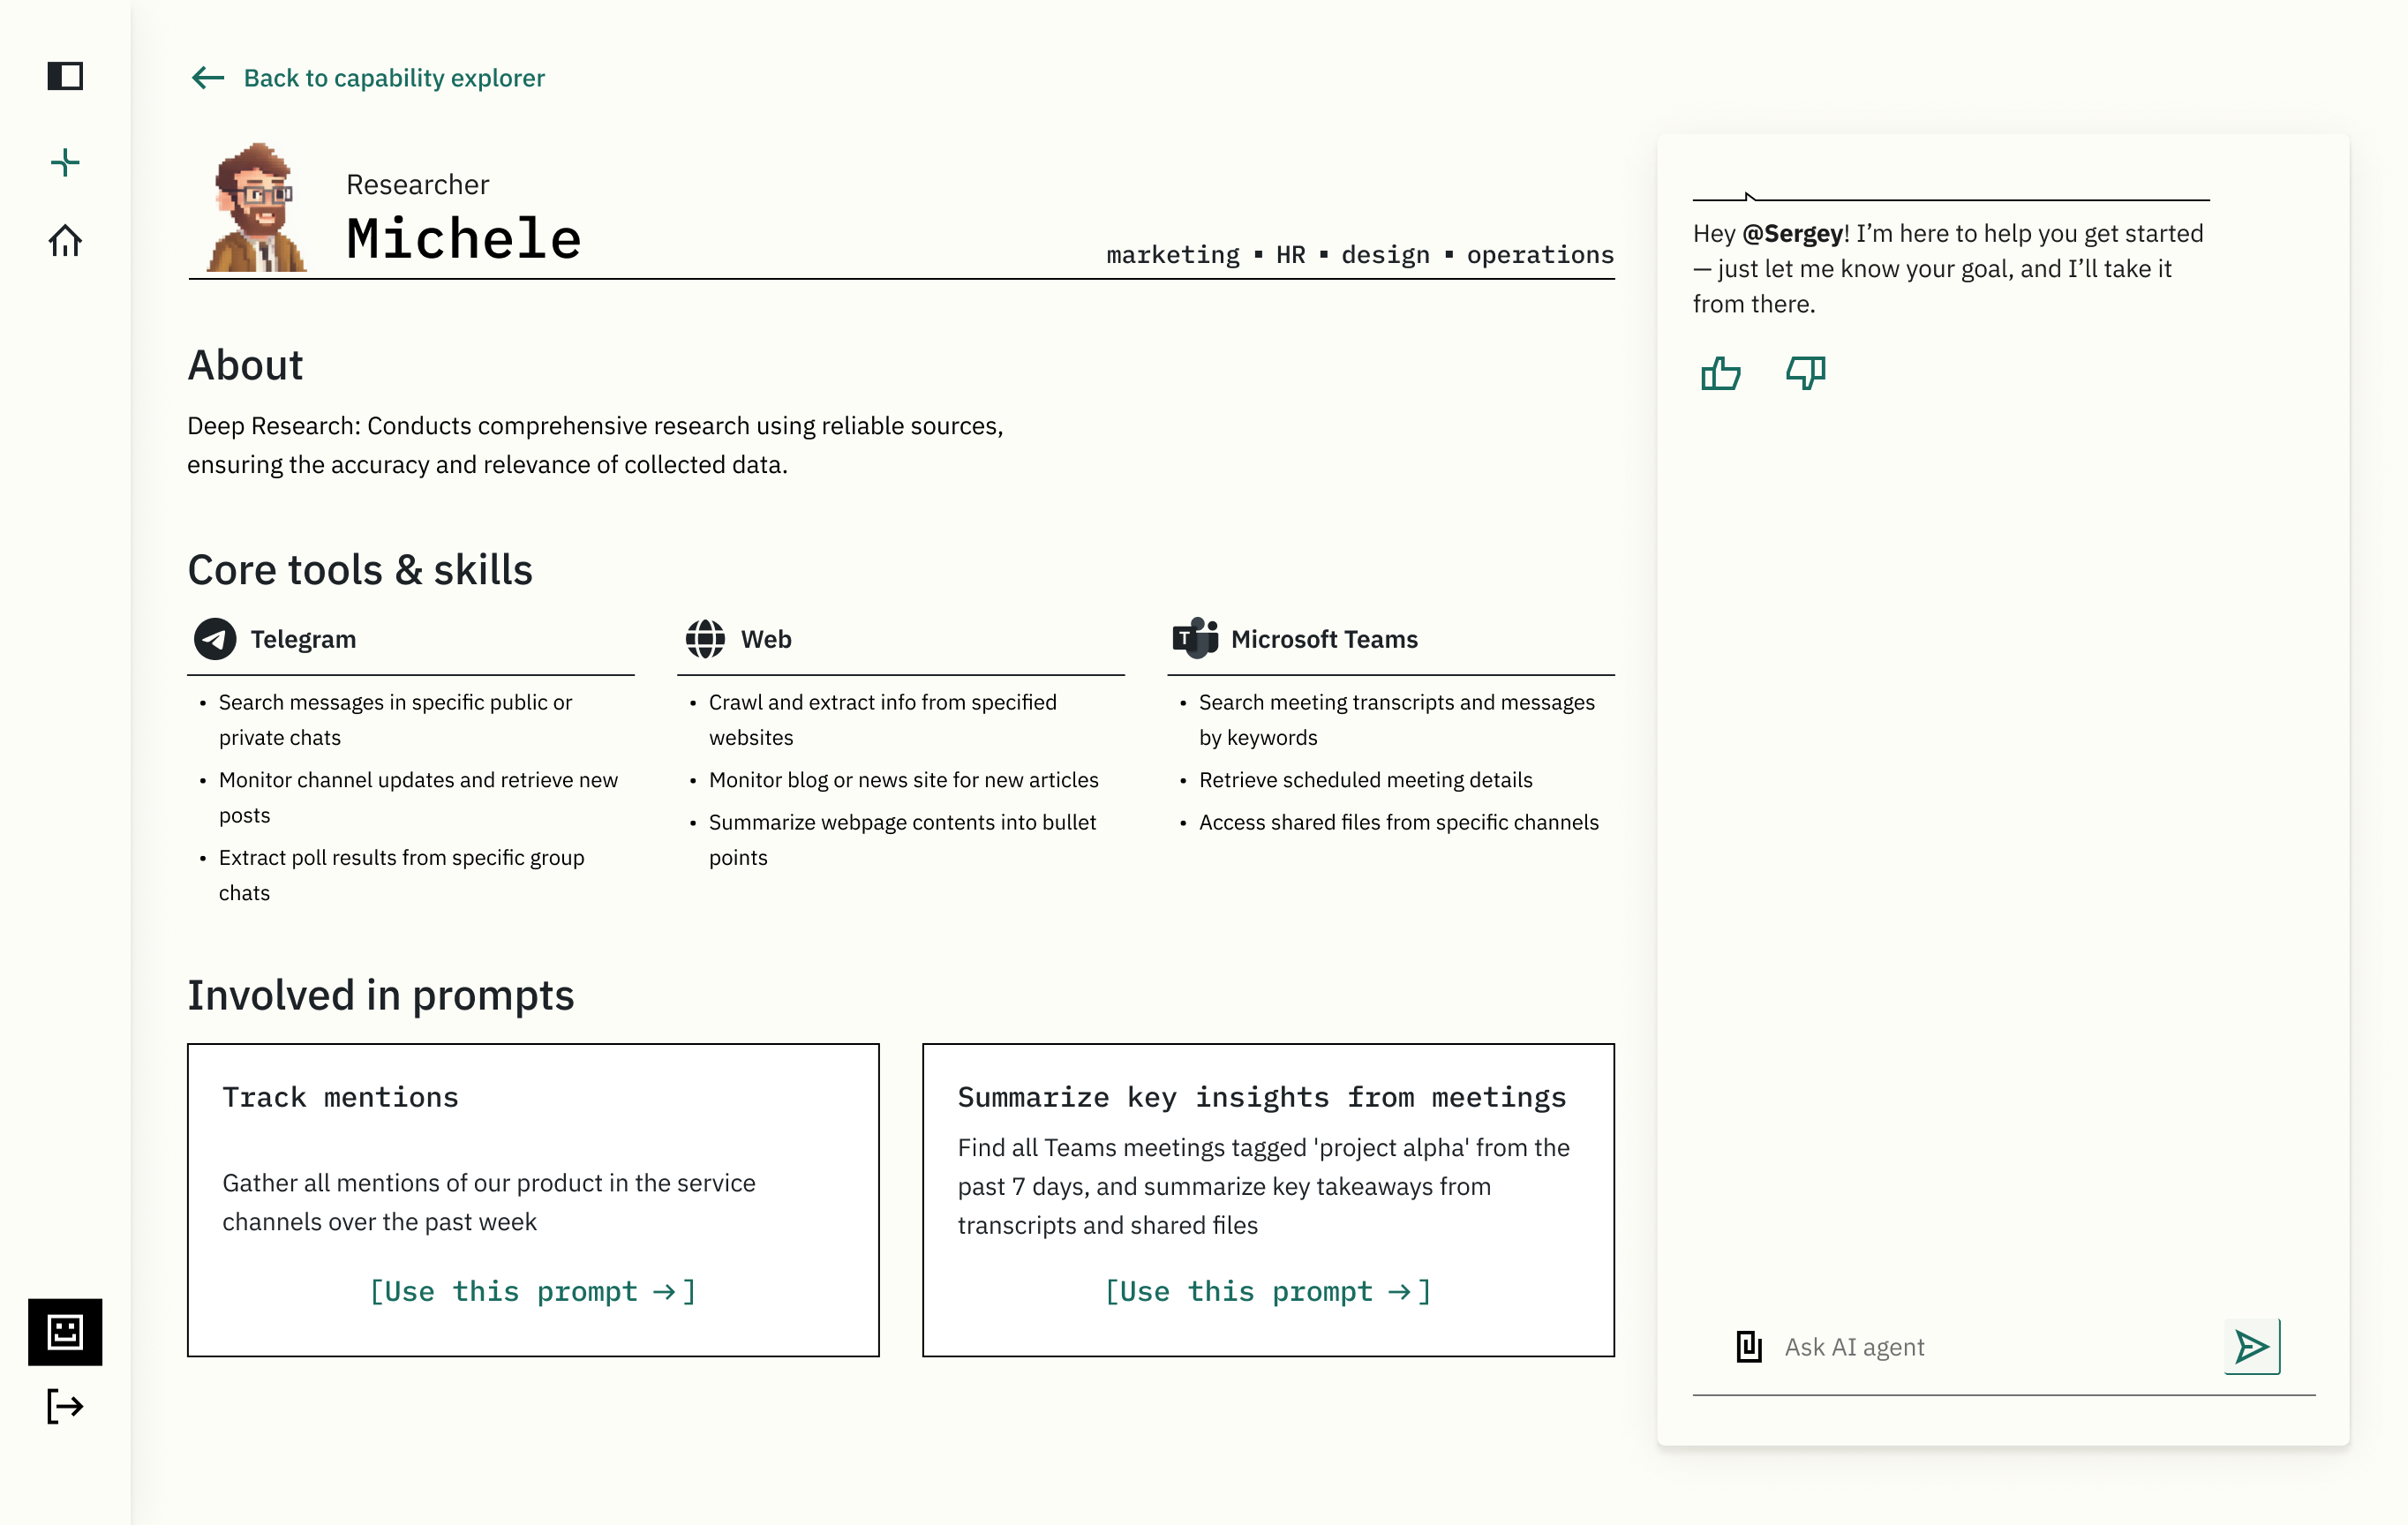
Task: Click the operations tag
Action: 1541,255
